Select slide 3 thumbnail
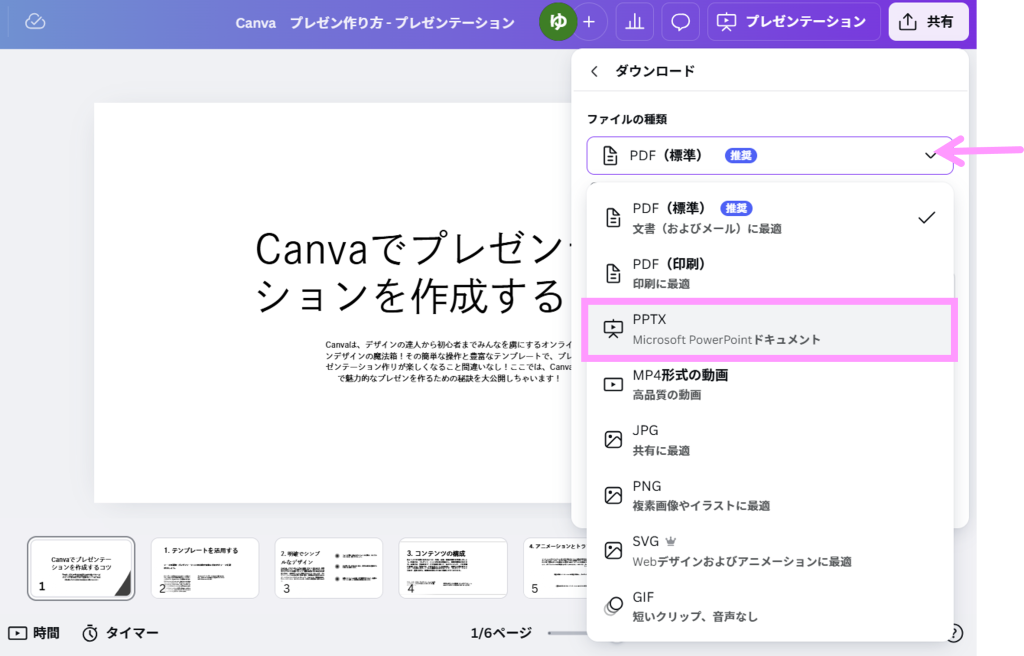The height and width of the screenshot is (656, 1024). pyautogui.click(x=328, y=568)
